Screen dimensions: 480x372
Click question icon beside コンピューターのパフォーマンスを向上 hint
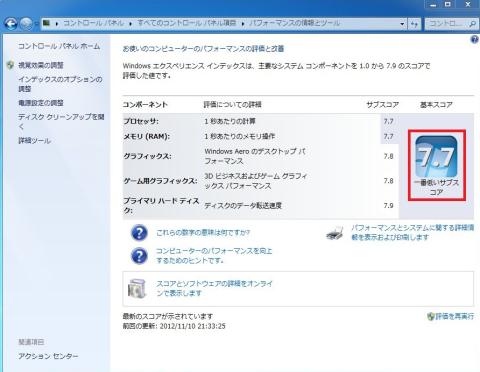pos(139,256)
